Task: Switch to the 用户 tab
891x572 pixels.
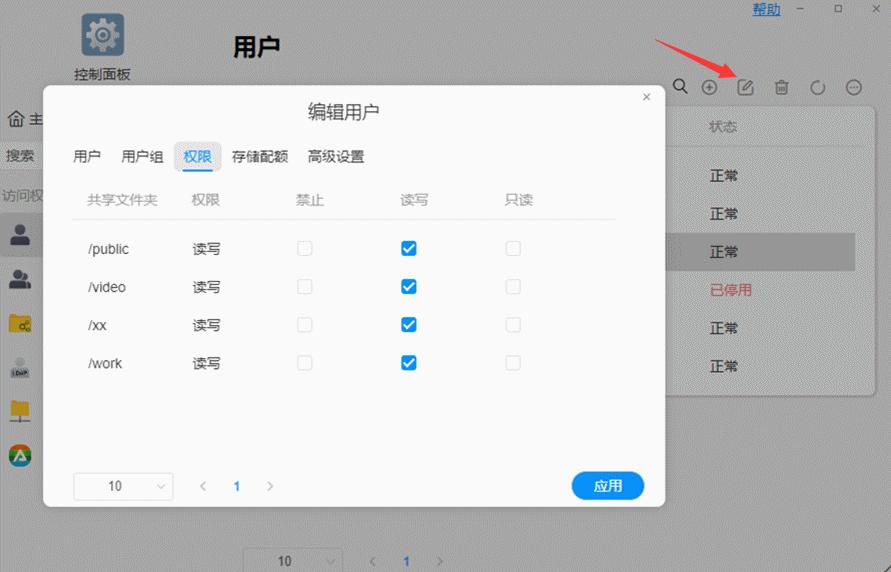Action: tap(87, 156)
